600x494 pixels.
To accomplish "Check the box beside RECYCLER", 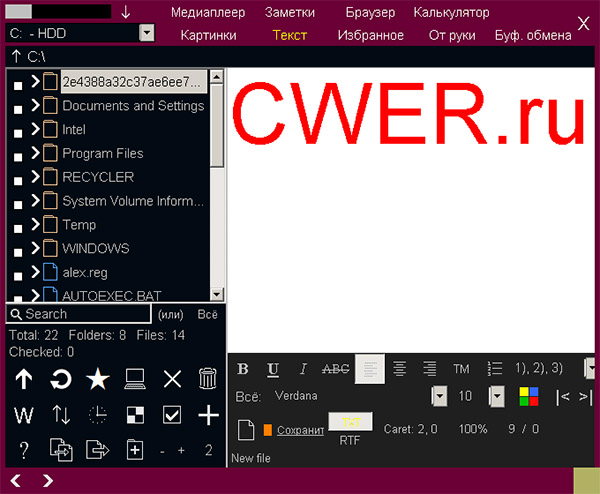I will [18, 181].
